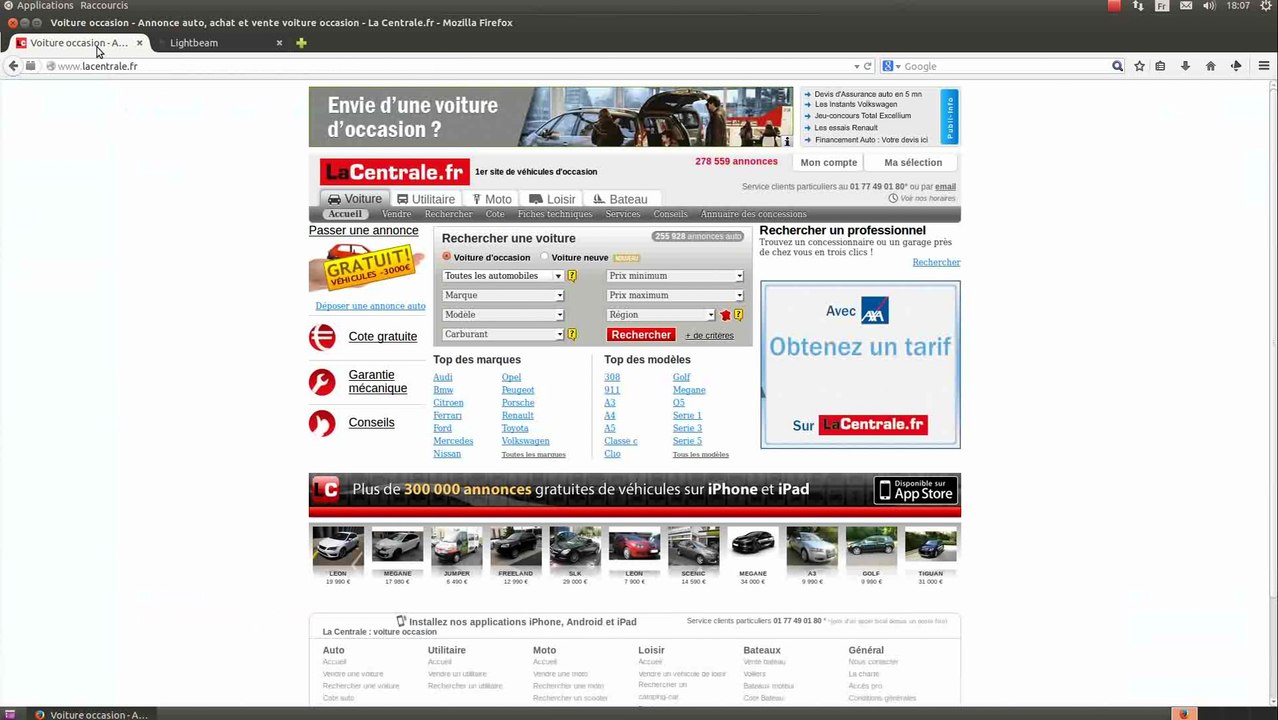Image resolution: width=1278 pixels, height=720 pixels.
Task: Open the volume indicator in top panel
Action: (x=1209, y=6)
